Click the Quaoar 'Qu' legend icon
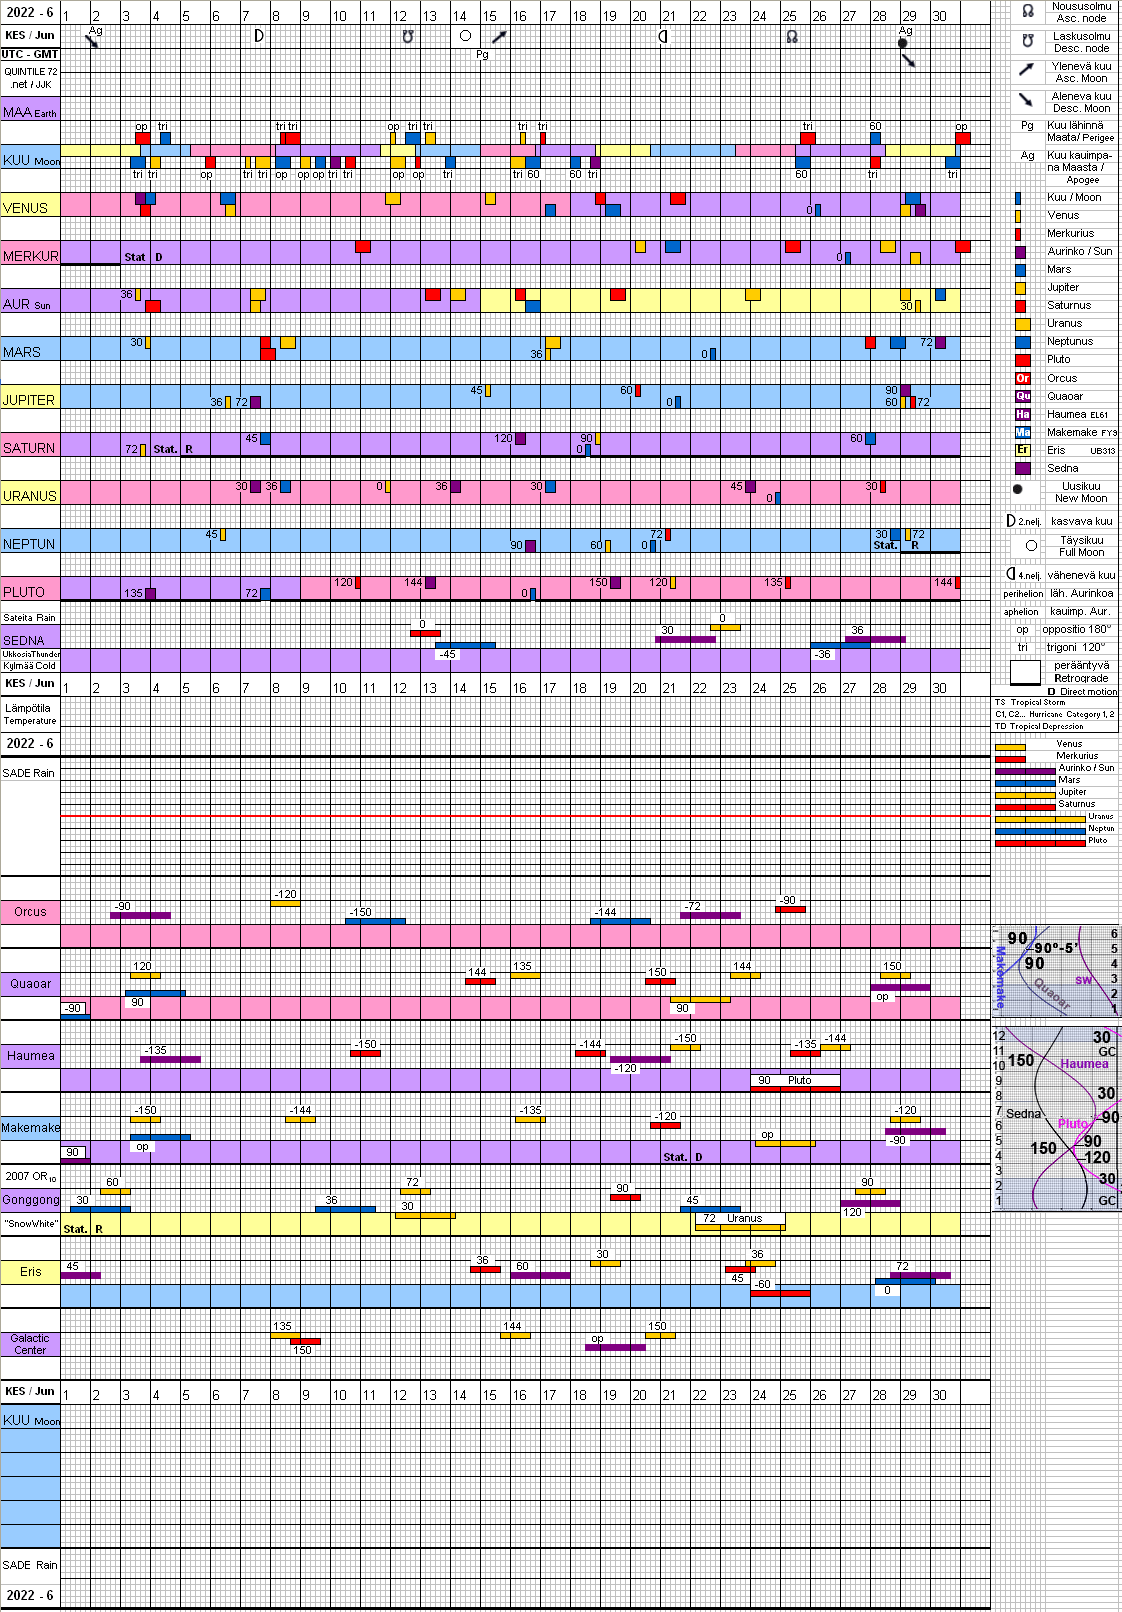The height and width of the screenshot is (1612, 1122). pyautogui.click(x=1023, y=396)
